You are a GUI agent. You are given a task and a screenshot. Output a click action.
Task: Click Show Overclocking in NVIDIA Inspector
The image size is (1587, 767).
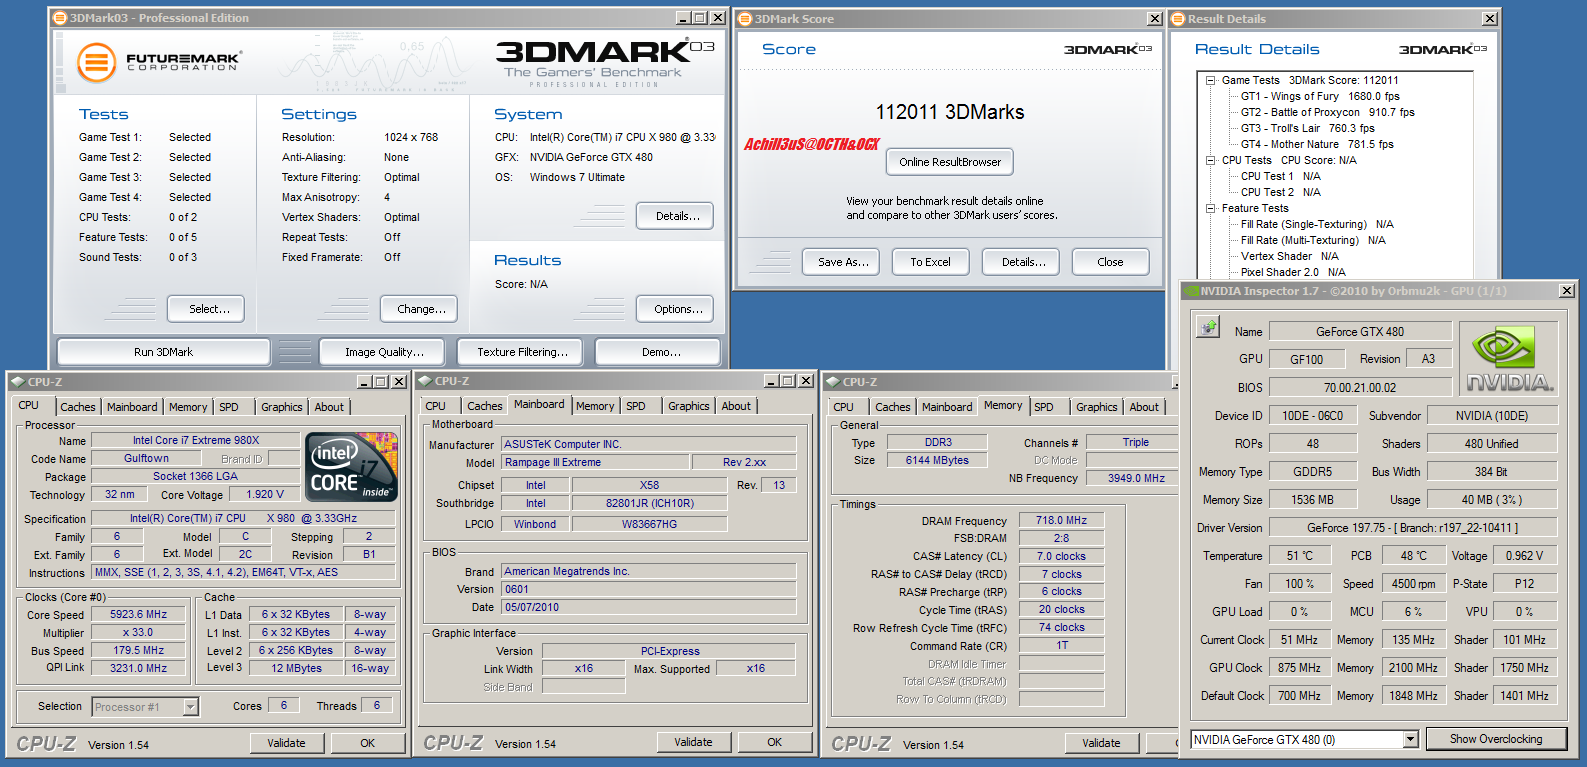coord(1496,739)
